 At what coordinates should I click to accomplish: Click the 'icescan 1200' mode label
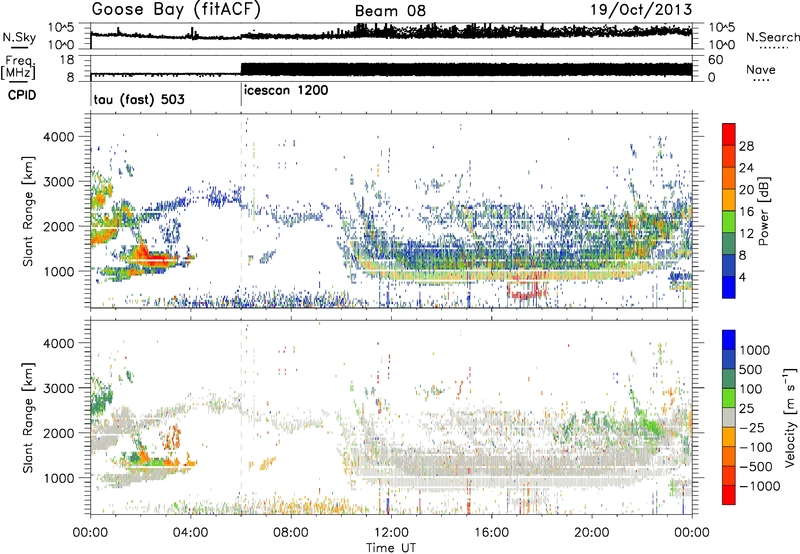pyautogui.click(x=286, y=91)
